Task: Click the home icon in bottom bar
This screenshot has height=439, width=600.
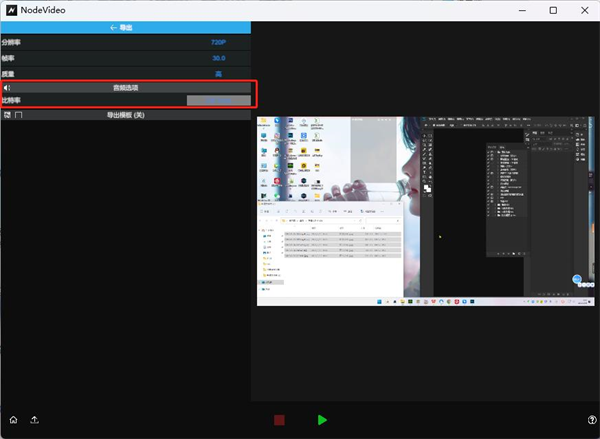Action: click(13, 420)
